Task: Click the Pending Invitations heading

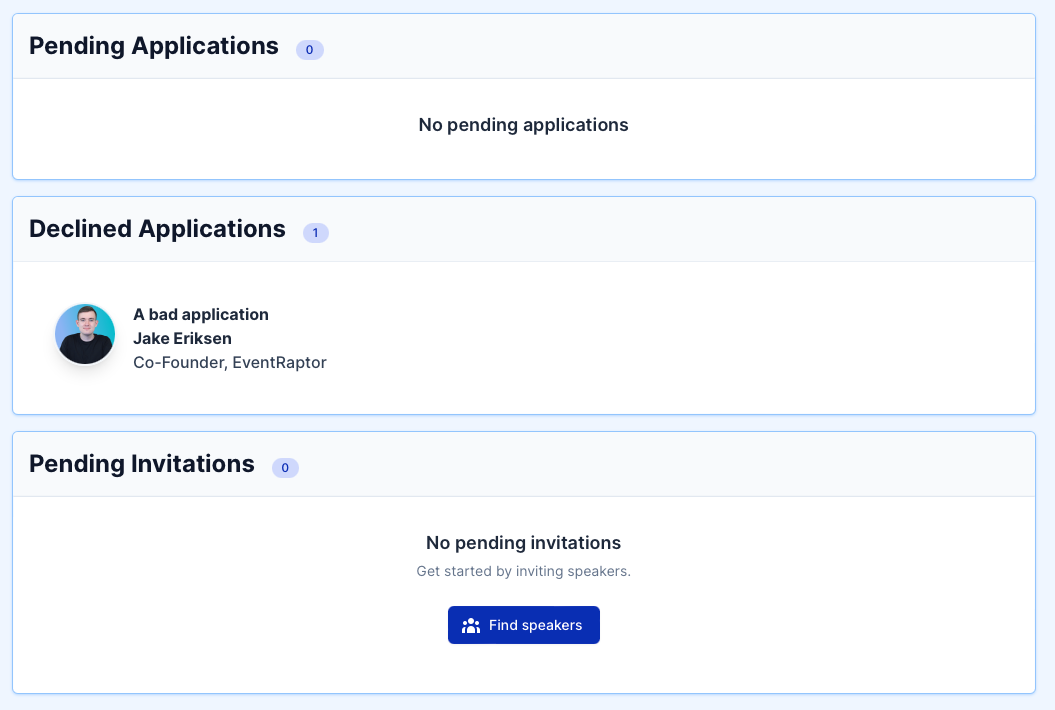Action: pyautogui.click(x=142, y=464)
